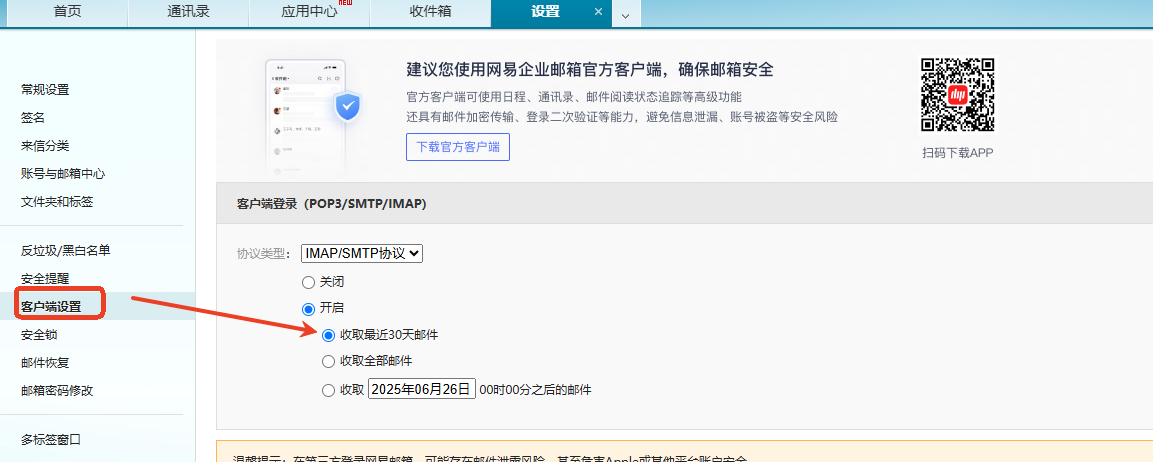Open 文件夹和标签 settings
This screenshot has height=462, width=1153.
coord(57,202)
